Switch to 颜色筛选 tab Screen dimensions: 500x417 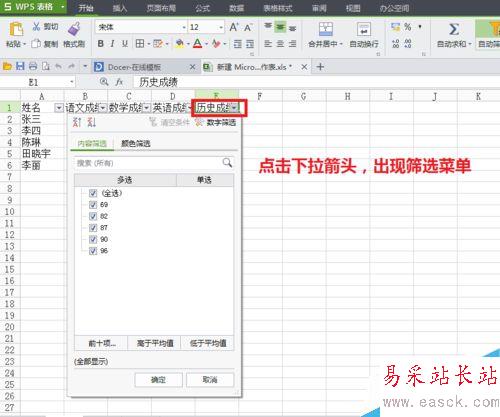pos(136,143)
